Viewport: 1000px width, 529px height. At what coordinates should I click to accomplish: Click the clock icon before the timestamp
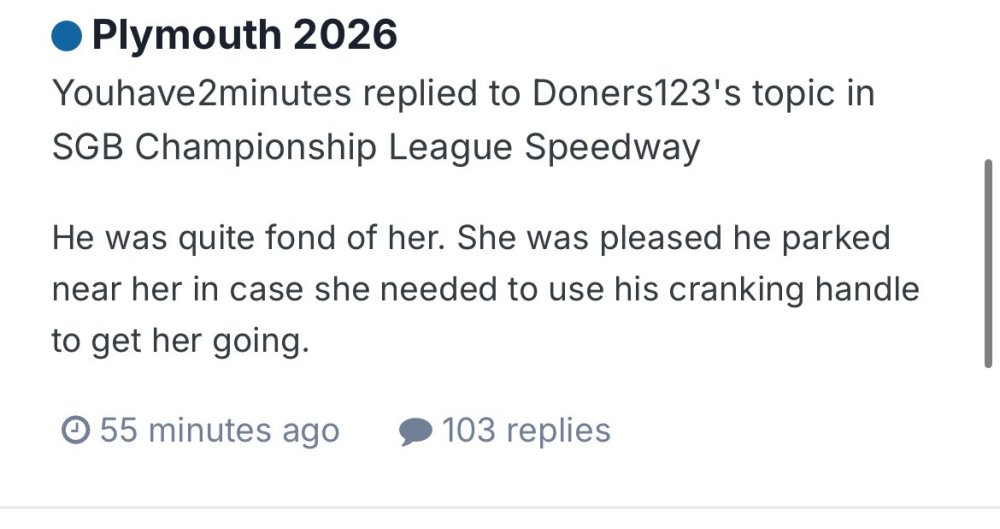(x=75, y=431)
